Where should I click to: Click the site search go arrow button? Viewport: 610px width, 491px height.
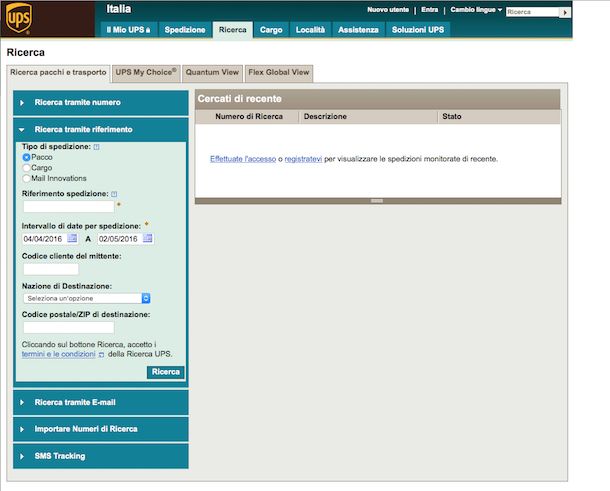click(565, 12)
